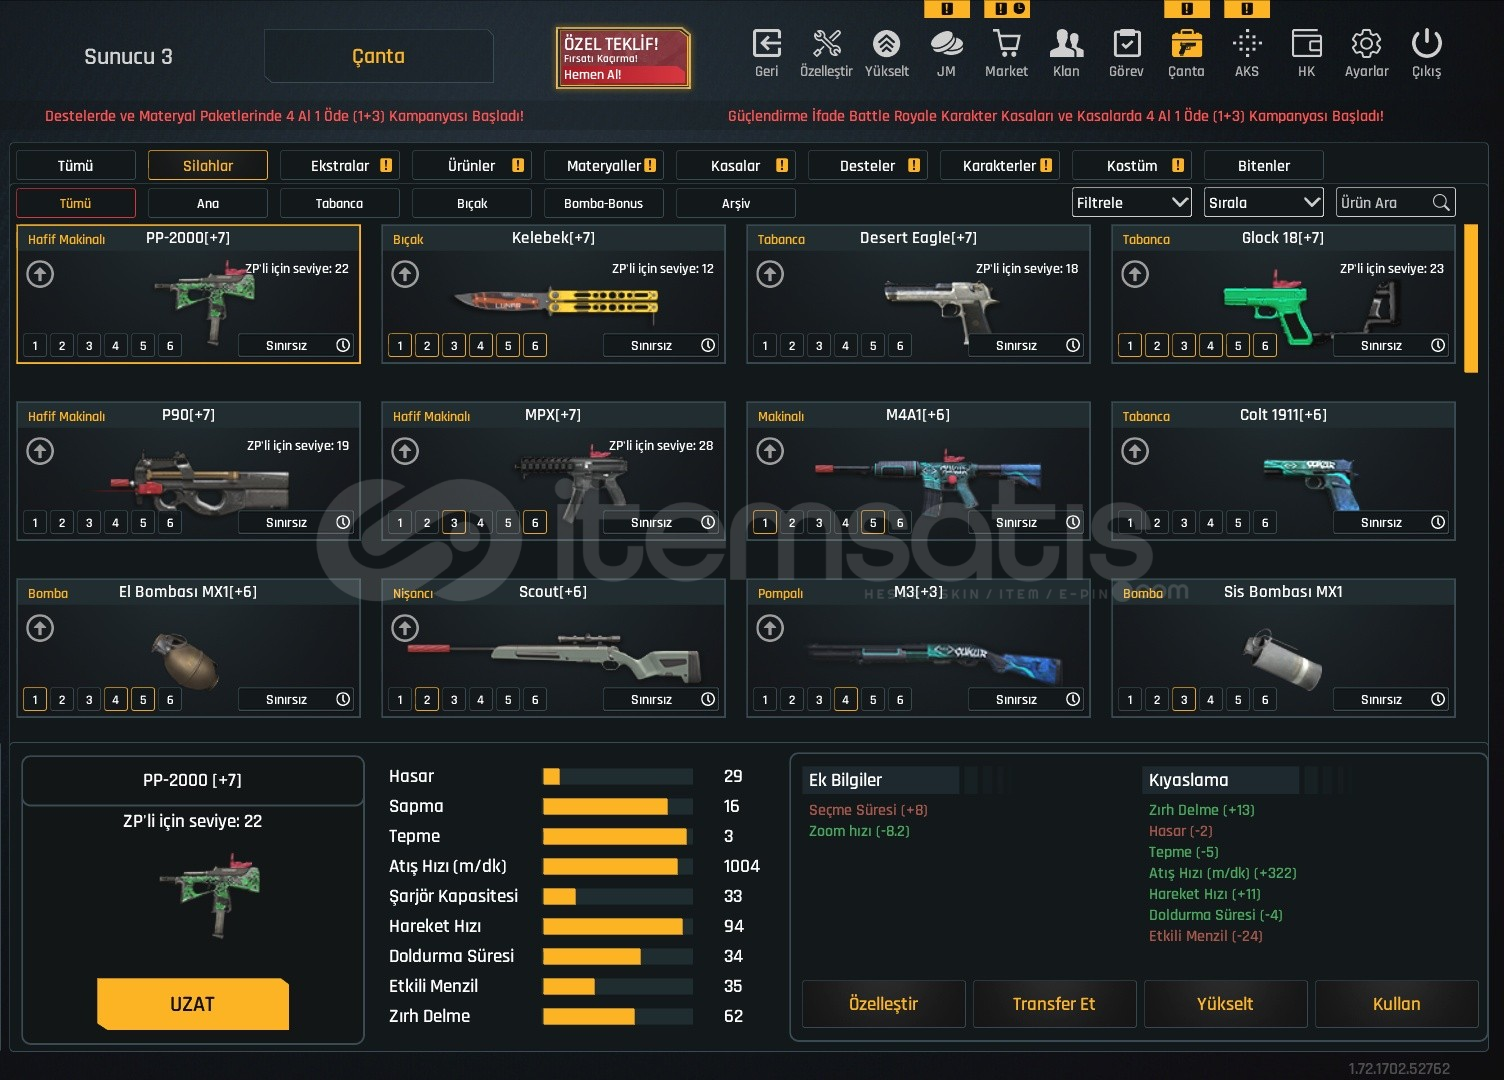Open the AKS icon
The height and width of the screenshot is (1080, 1504).
click(x=1247, y=44)
